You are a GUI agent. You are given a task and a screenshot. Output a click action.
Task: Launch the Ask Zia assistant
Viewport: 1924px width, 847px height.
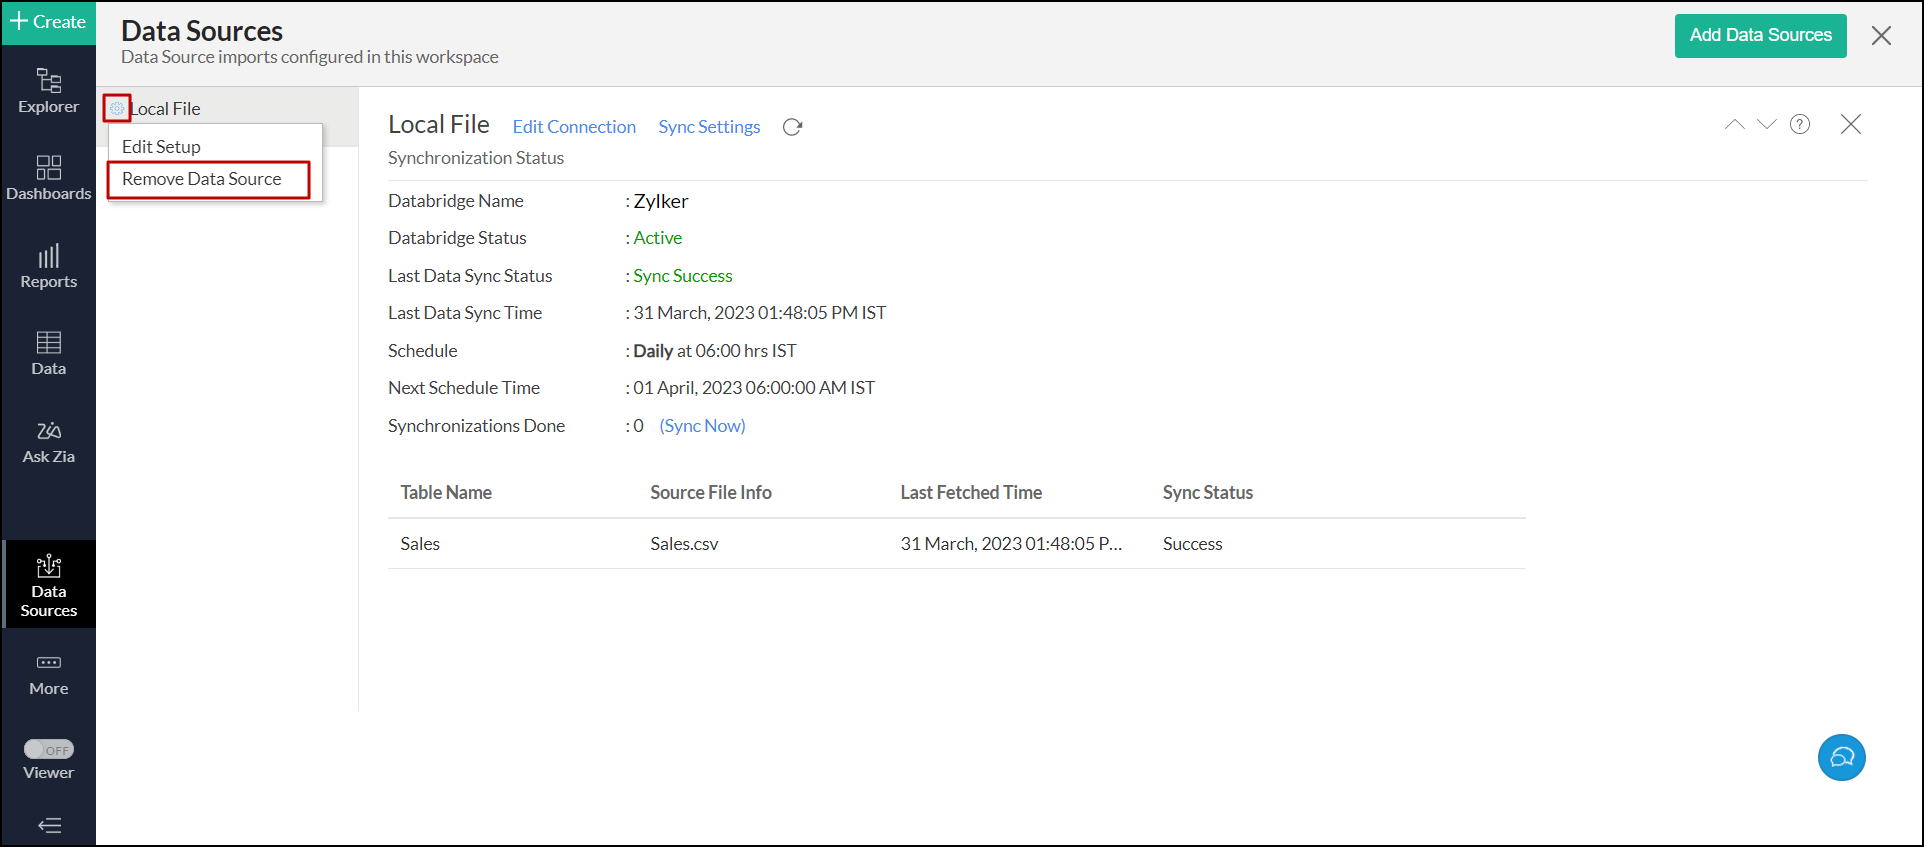(48, 441)
